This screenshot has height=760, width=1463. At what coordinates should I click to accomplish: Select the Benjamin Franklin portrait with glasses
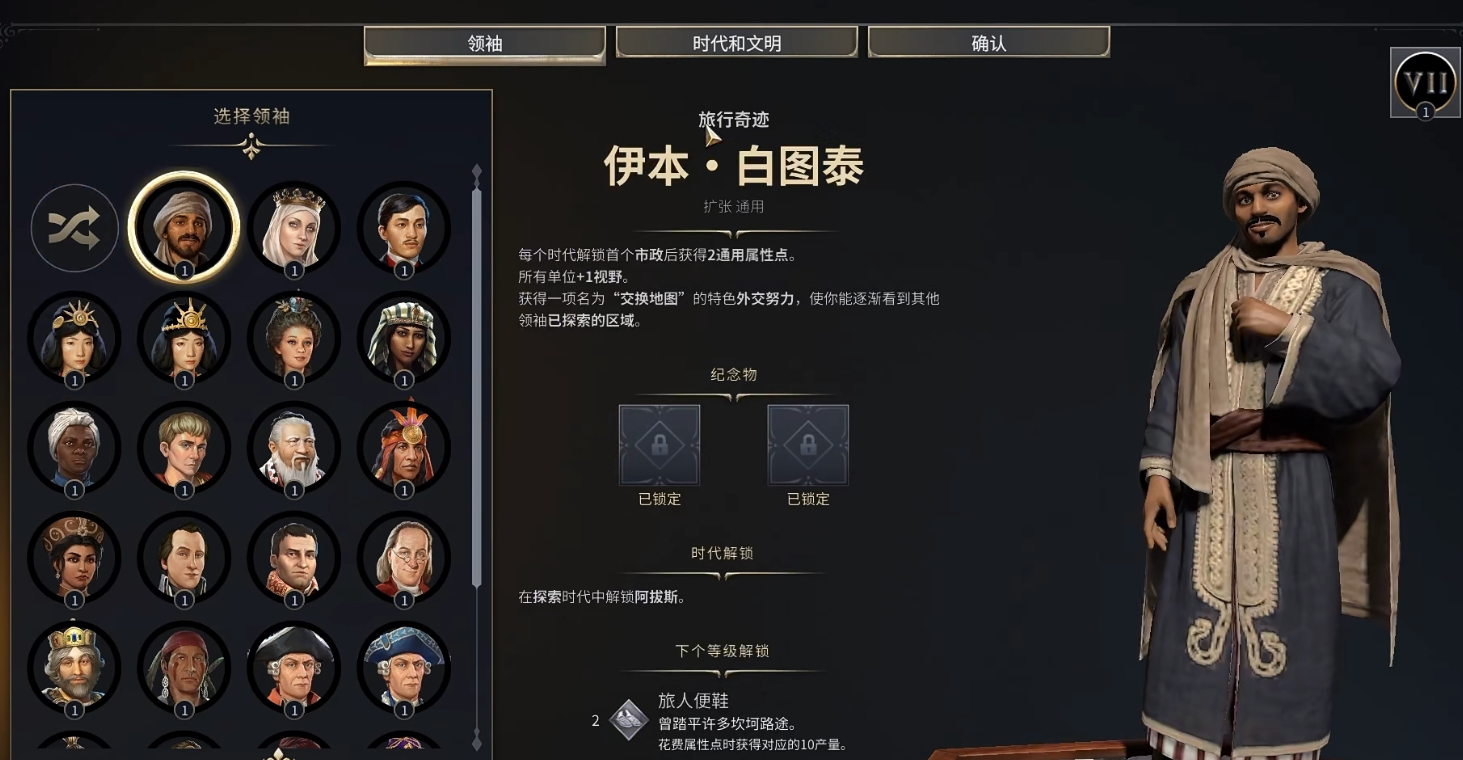coord(404,558)
